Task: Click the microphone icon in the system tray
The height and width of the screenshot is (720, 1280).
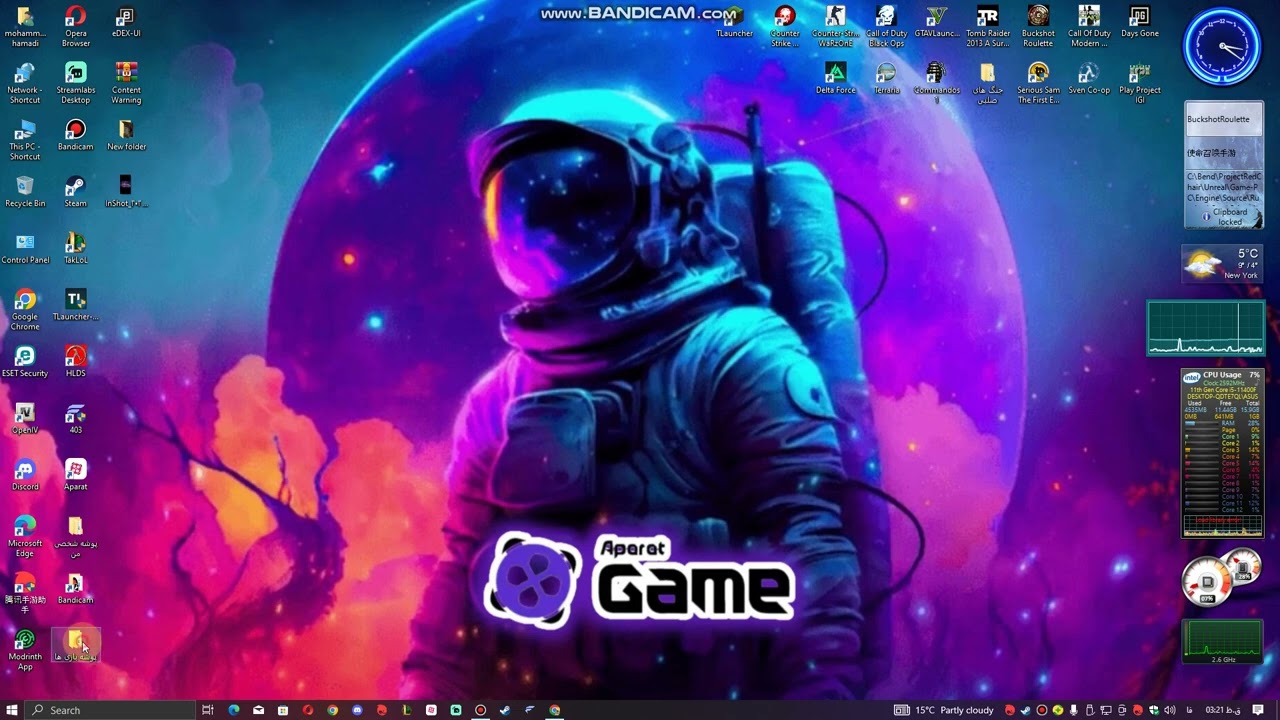Action: [1073, 710]
